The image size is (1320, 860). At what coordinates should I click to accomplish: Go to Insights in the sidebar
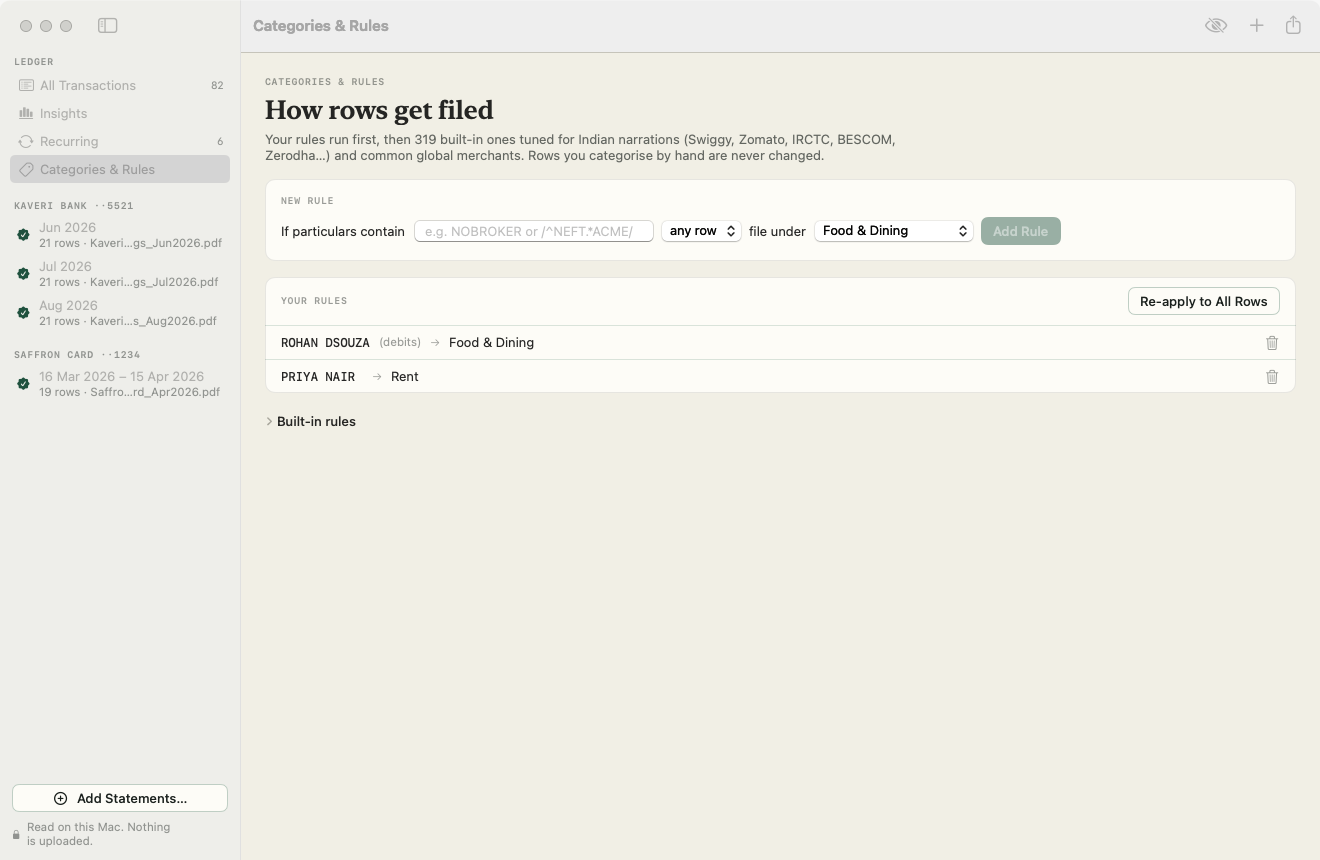pyautogui.click(x=120, y=114)
